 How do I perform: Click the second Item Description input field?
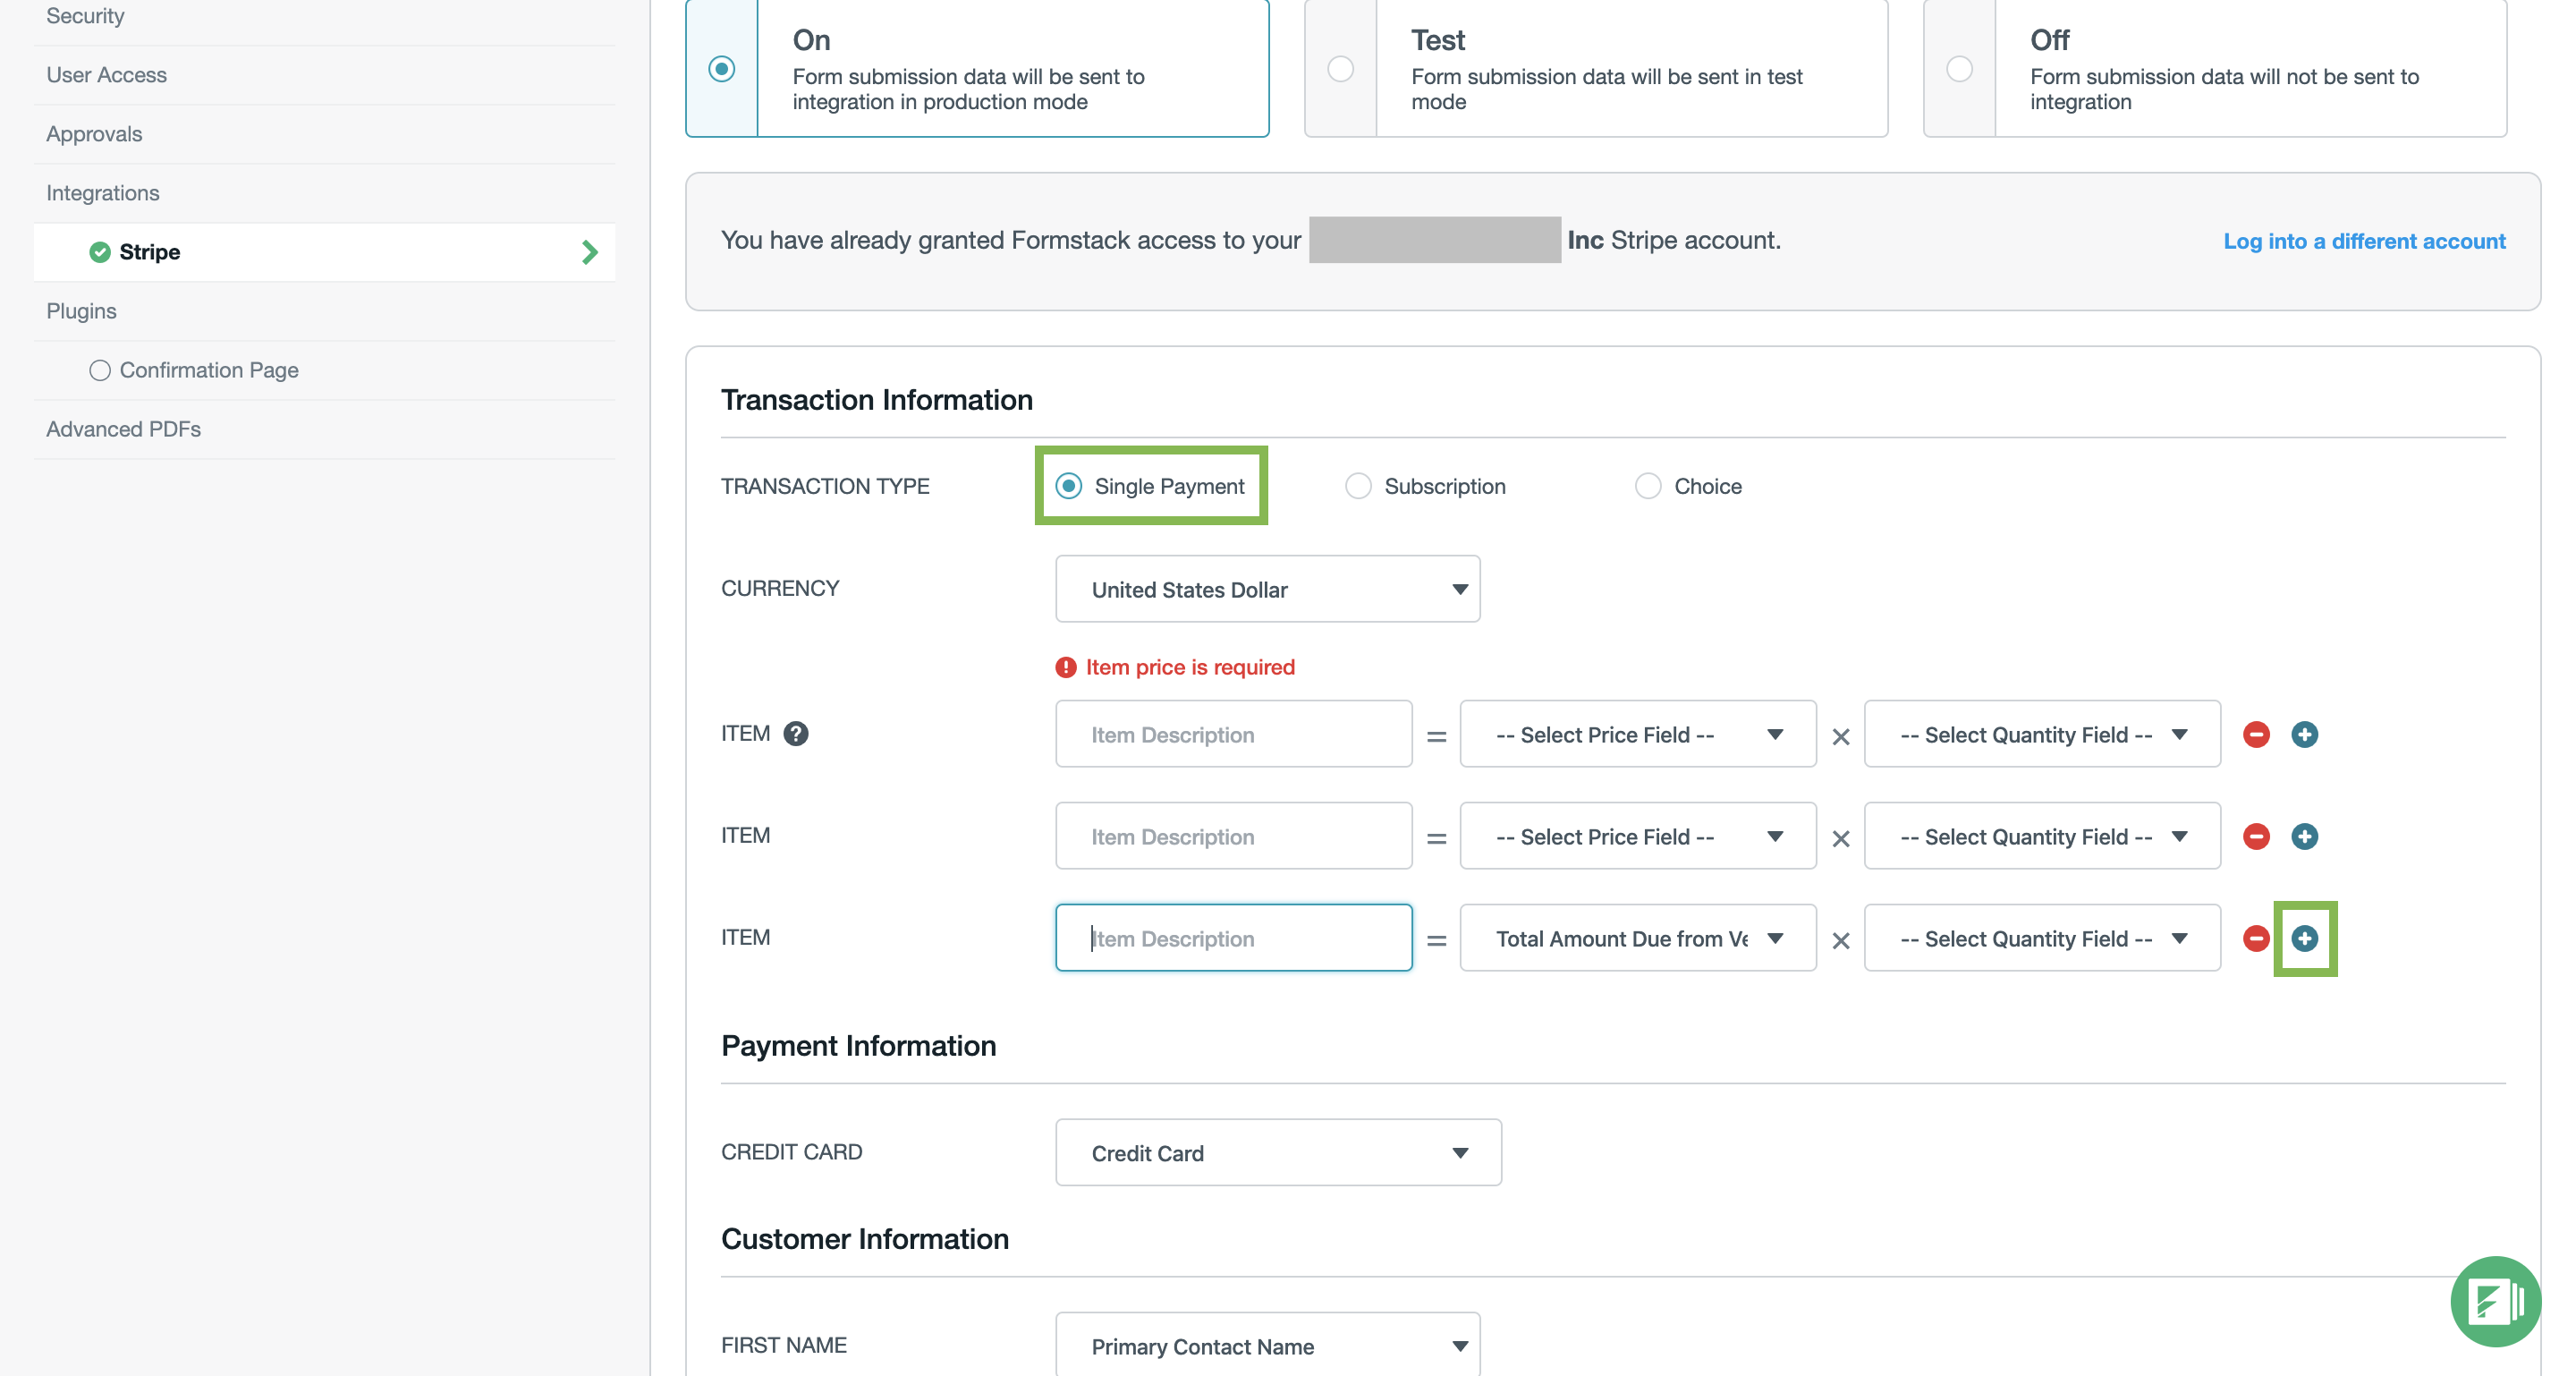point(1233,836)
